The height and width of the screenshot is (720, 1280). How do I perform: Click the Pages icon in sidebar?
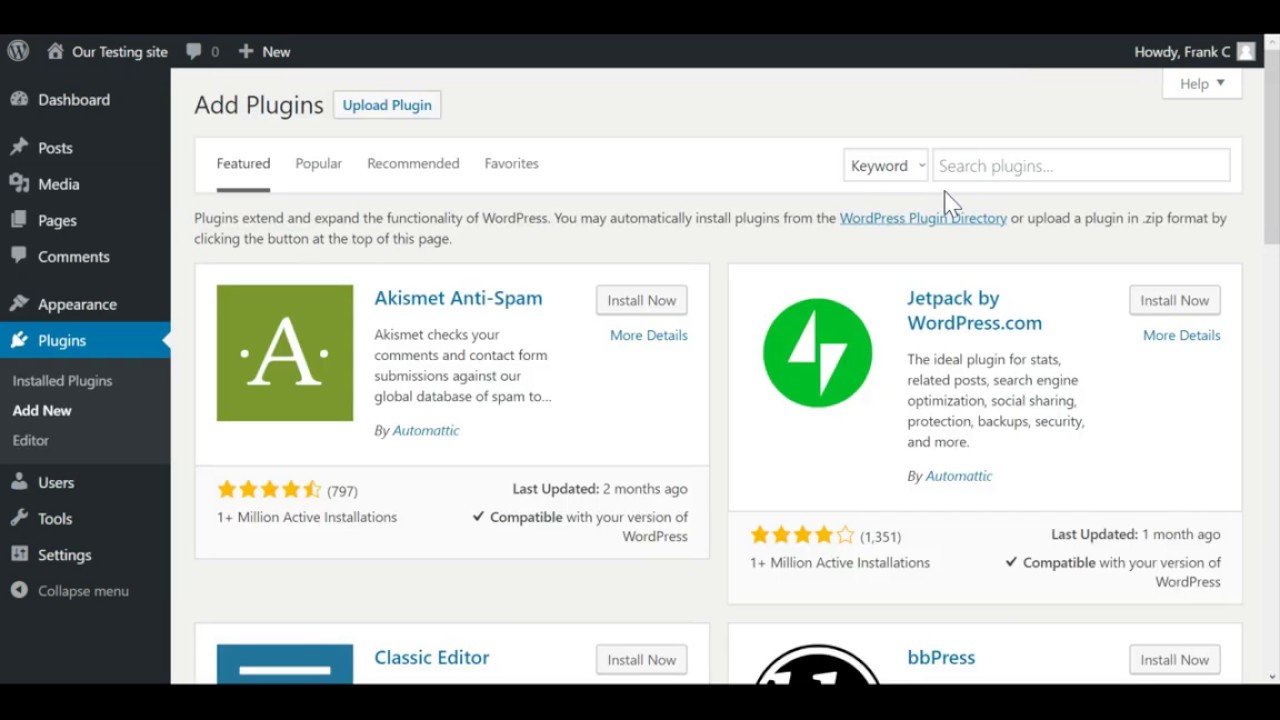(x=19, y=220)
